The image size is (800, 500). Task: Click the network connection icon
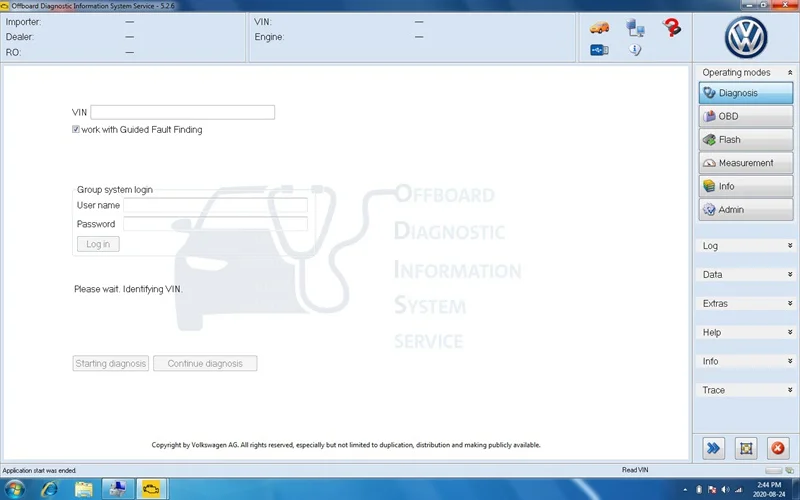pos(635,28)
